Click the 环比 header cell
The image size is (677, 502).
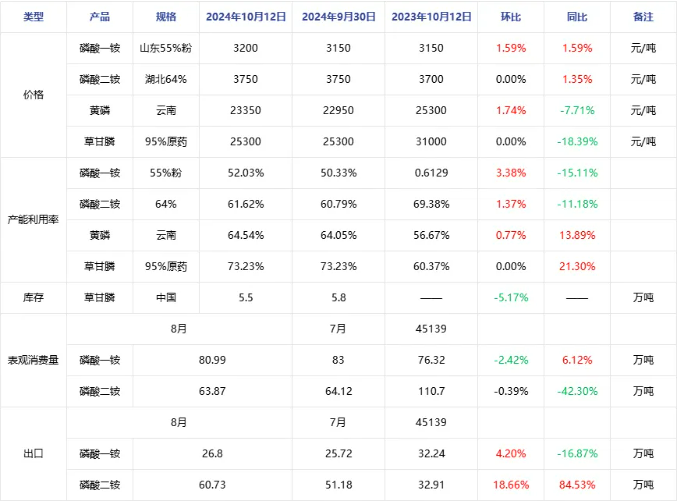point(511,17)
